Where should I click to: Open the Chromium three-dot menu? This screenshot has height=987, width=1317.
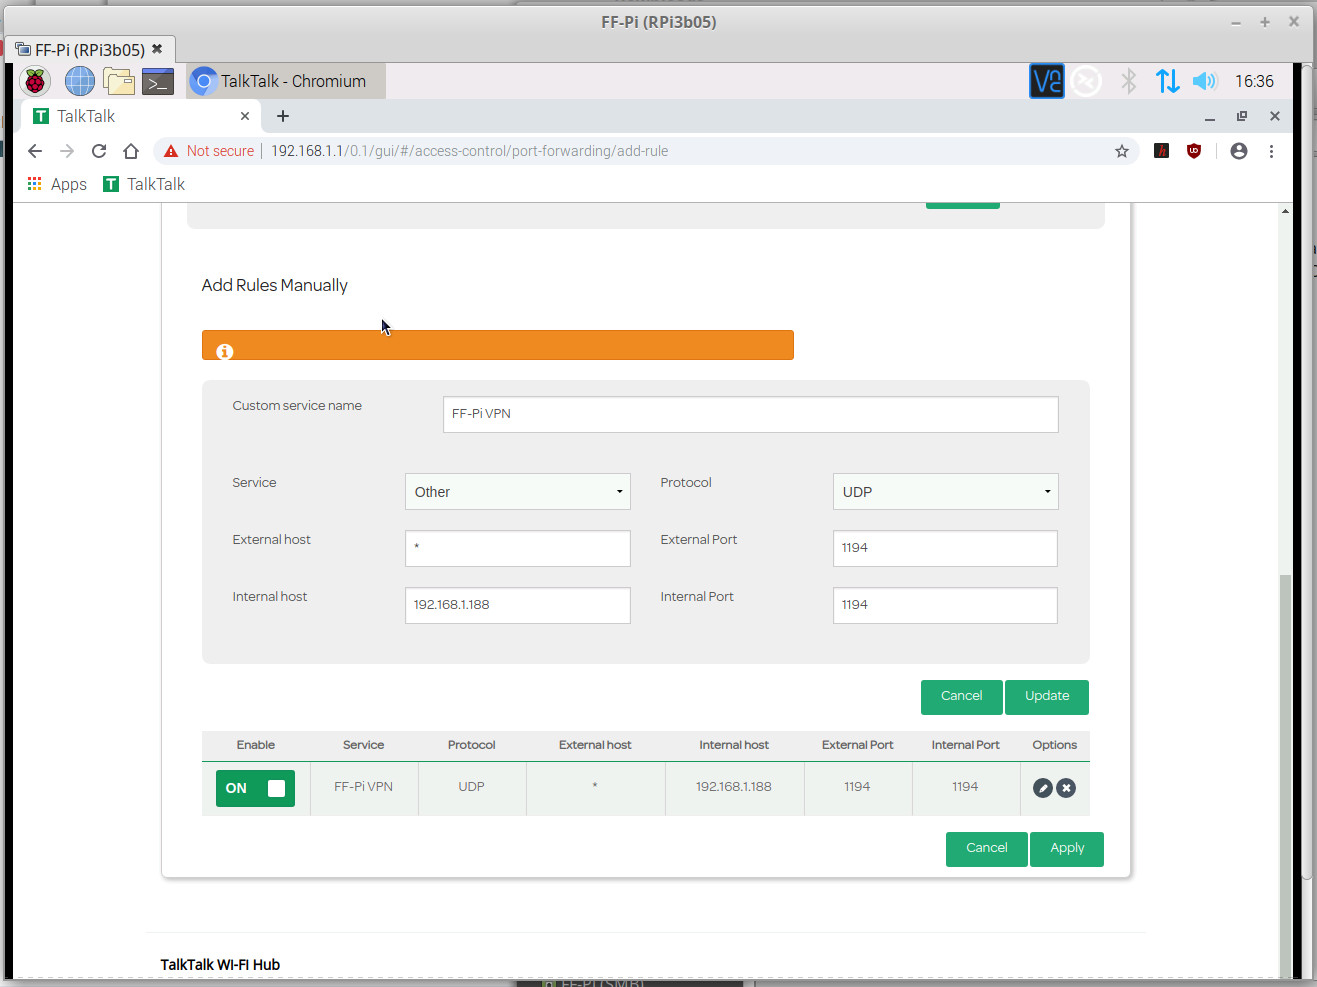(x=1271, y=151)
